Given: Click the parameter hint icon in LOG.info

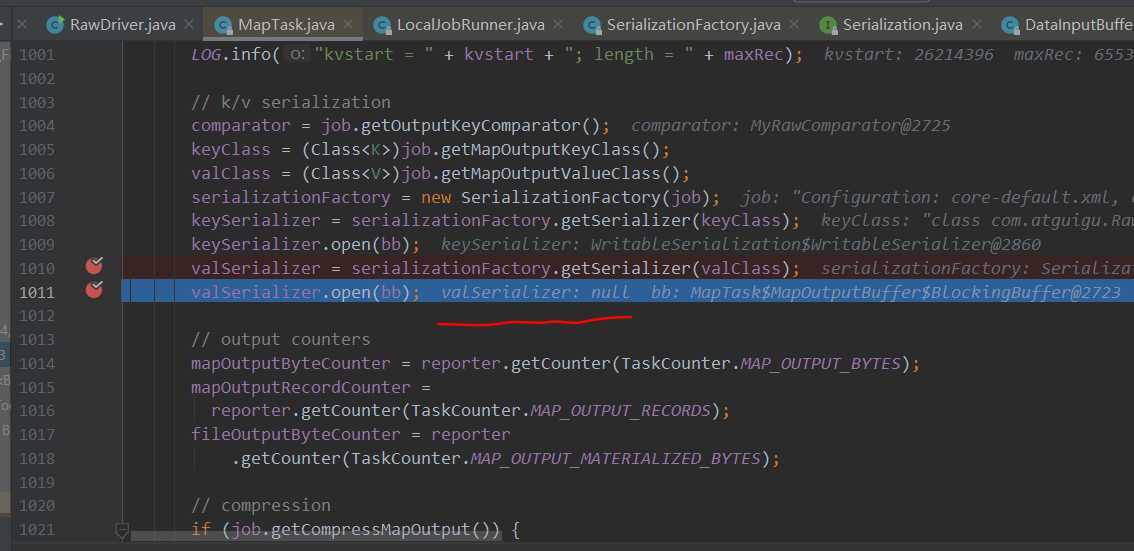Looking at the screenshot, I should point(297,54).
